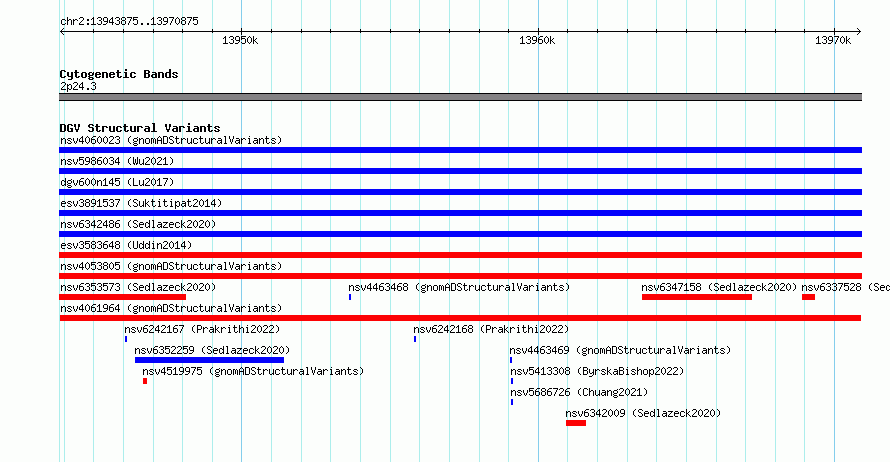The height and width of the screenshot is (462, 890).
Task: Click the red bar under nsv4053805
Action: click(460, 276)
